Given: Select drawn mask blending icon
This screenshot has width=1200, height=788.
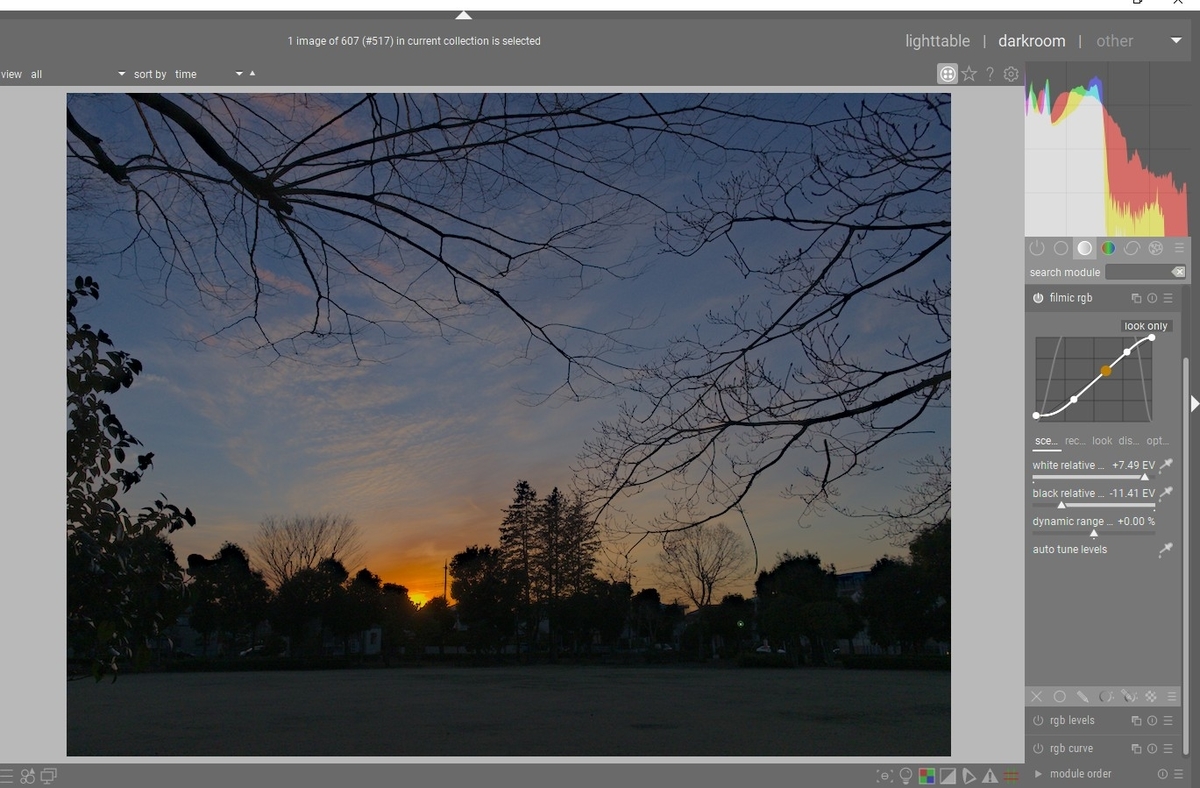Looking at the screenshot, I should coord(1083,696).
